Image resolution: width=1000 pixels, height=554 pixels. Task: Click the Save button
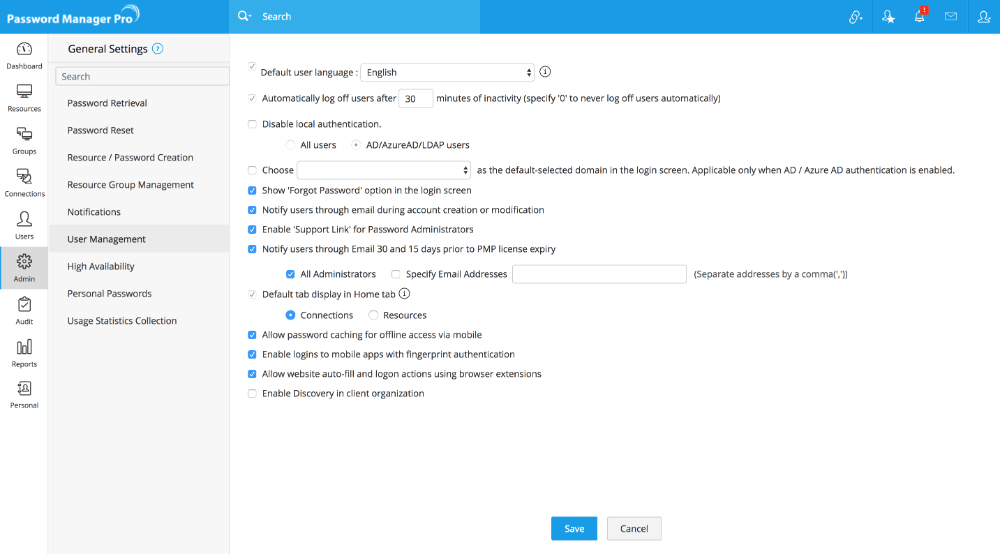[574, 528]
